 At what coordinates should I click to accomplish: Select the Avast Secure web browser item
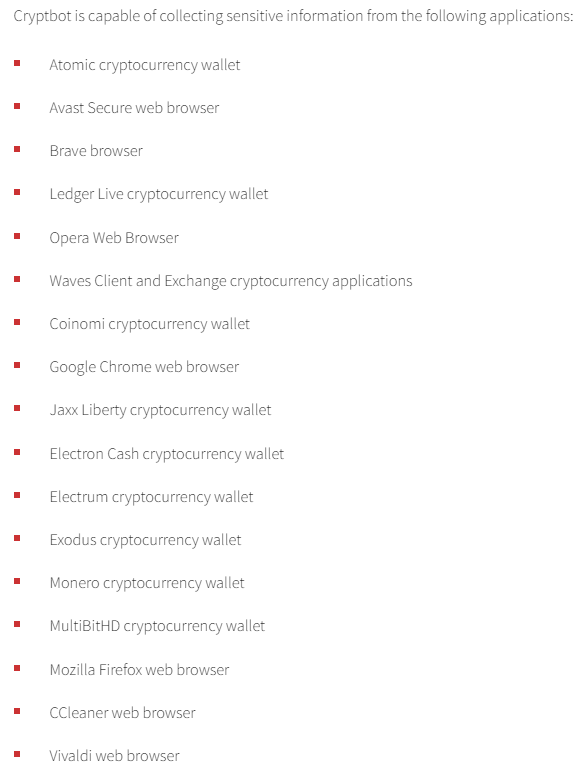click(x=134, y=108)
